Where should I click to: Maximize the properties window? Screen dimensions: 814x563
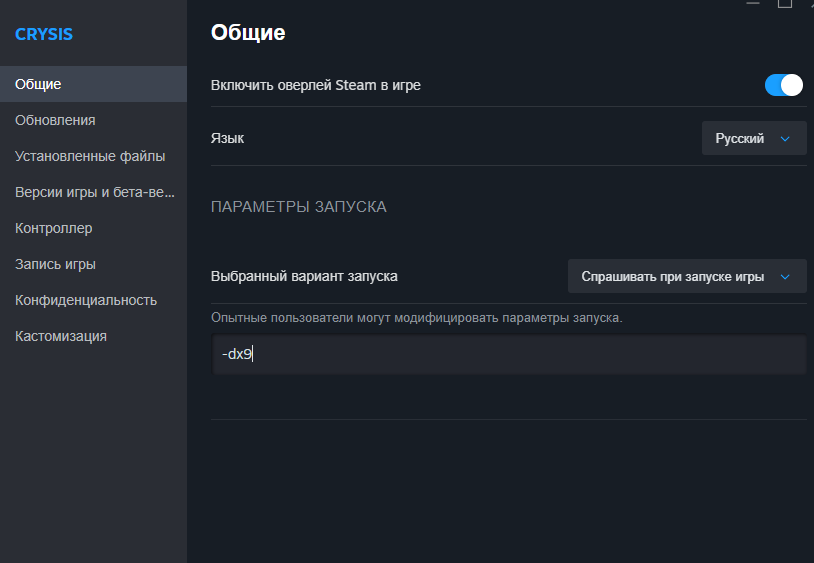click(784, 3)
